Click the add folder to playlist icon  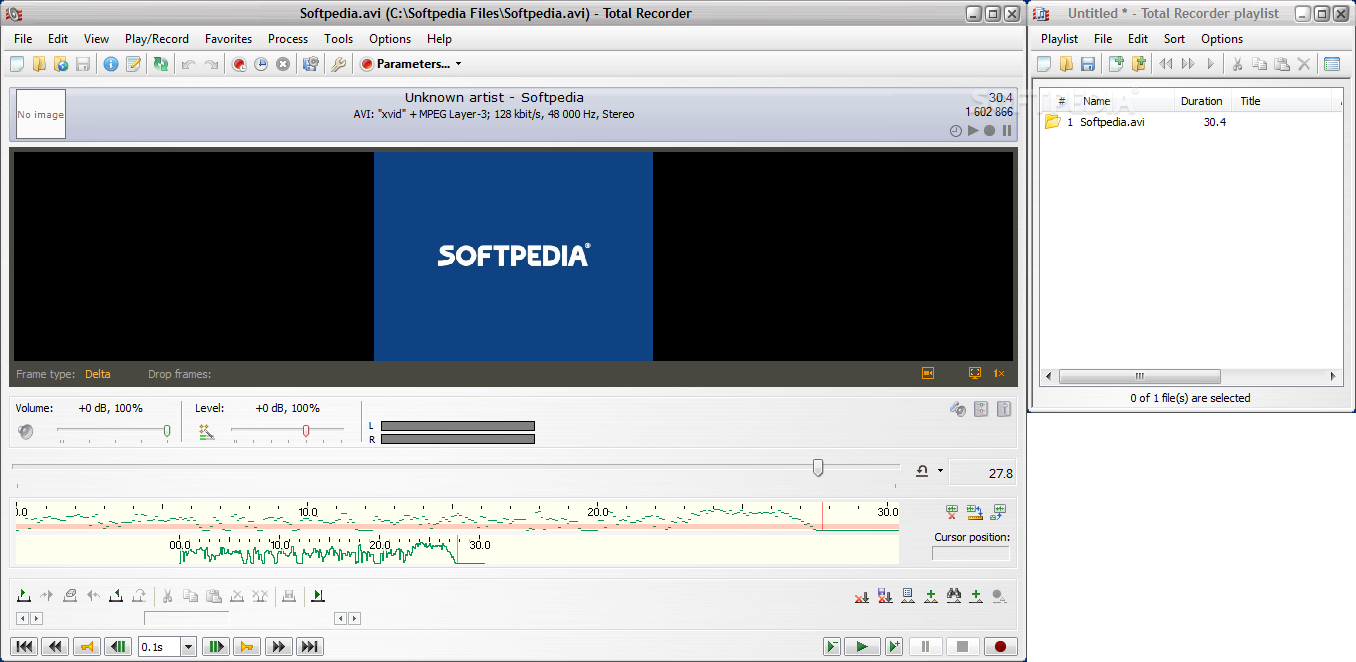[x=1138, y=64]
